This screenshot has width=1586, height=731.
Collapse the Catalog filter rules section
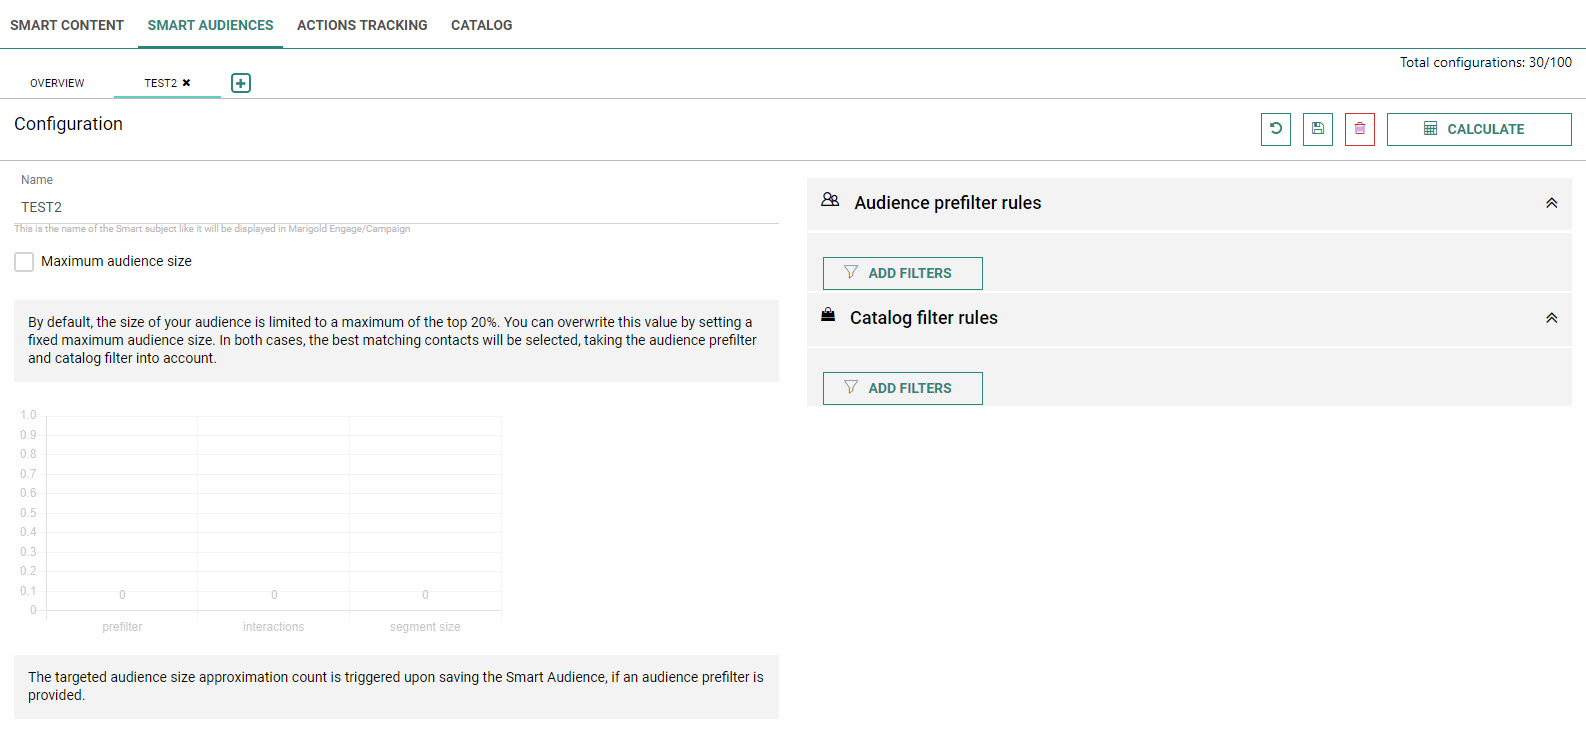[x=1551, y=318]
